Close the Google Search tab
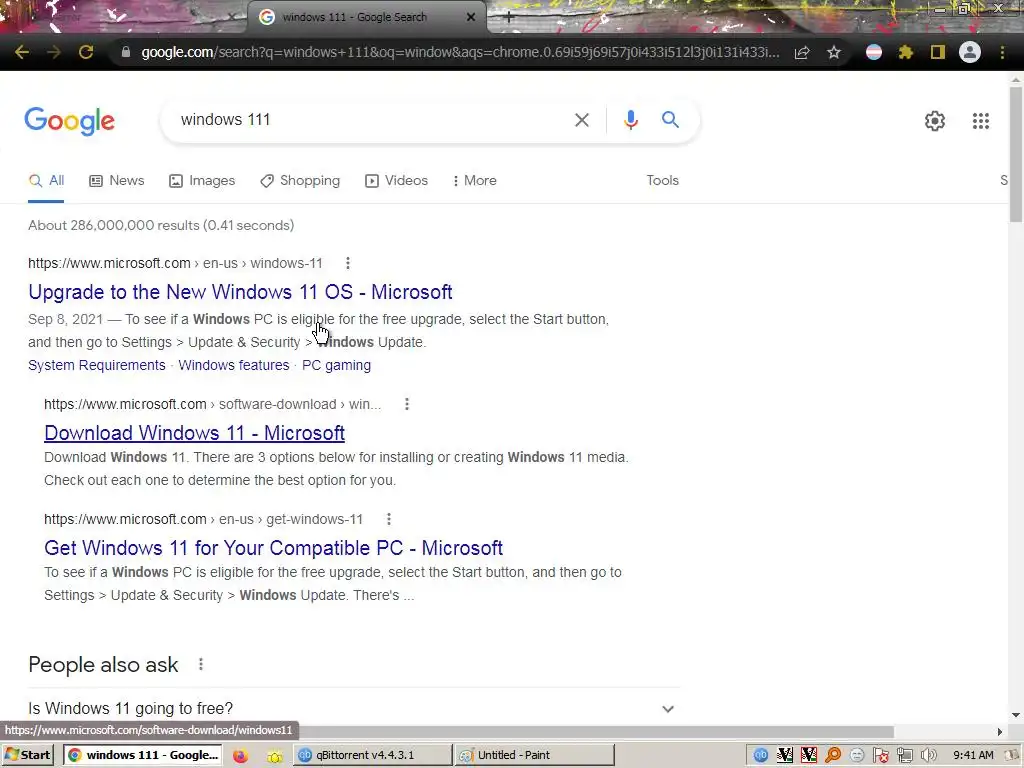 pos(470,18)
